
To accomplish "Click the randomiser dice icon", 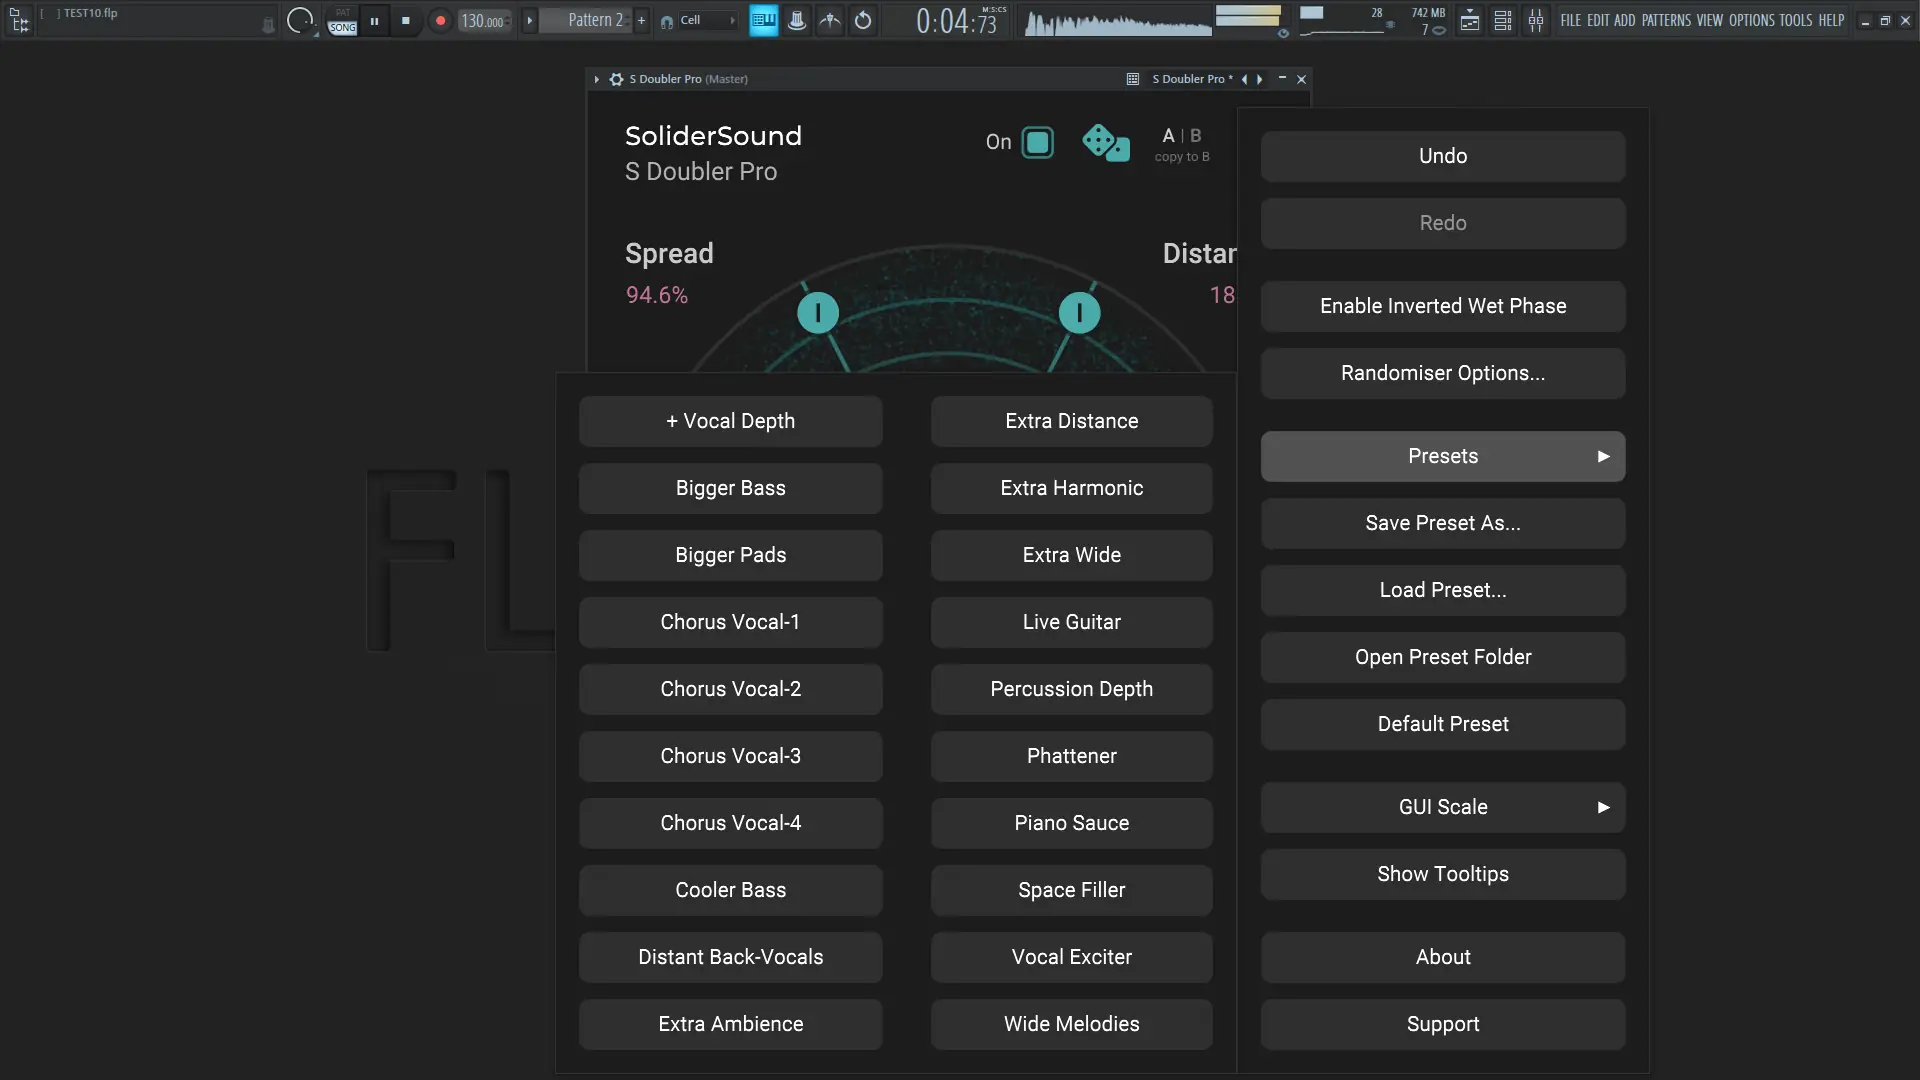I will (x=1105, y=143).
